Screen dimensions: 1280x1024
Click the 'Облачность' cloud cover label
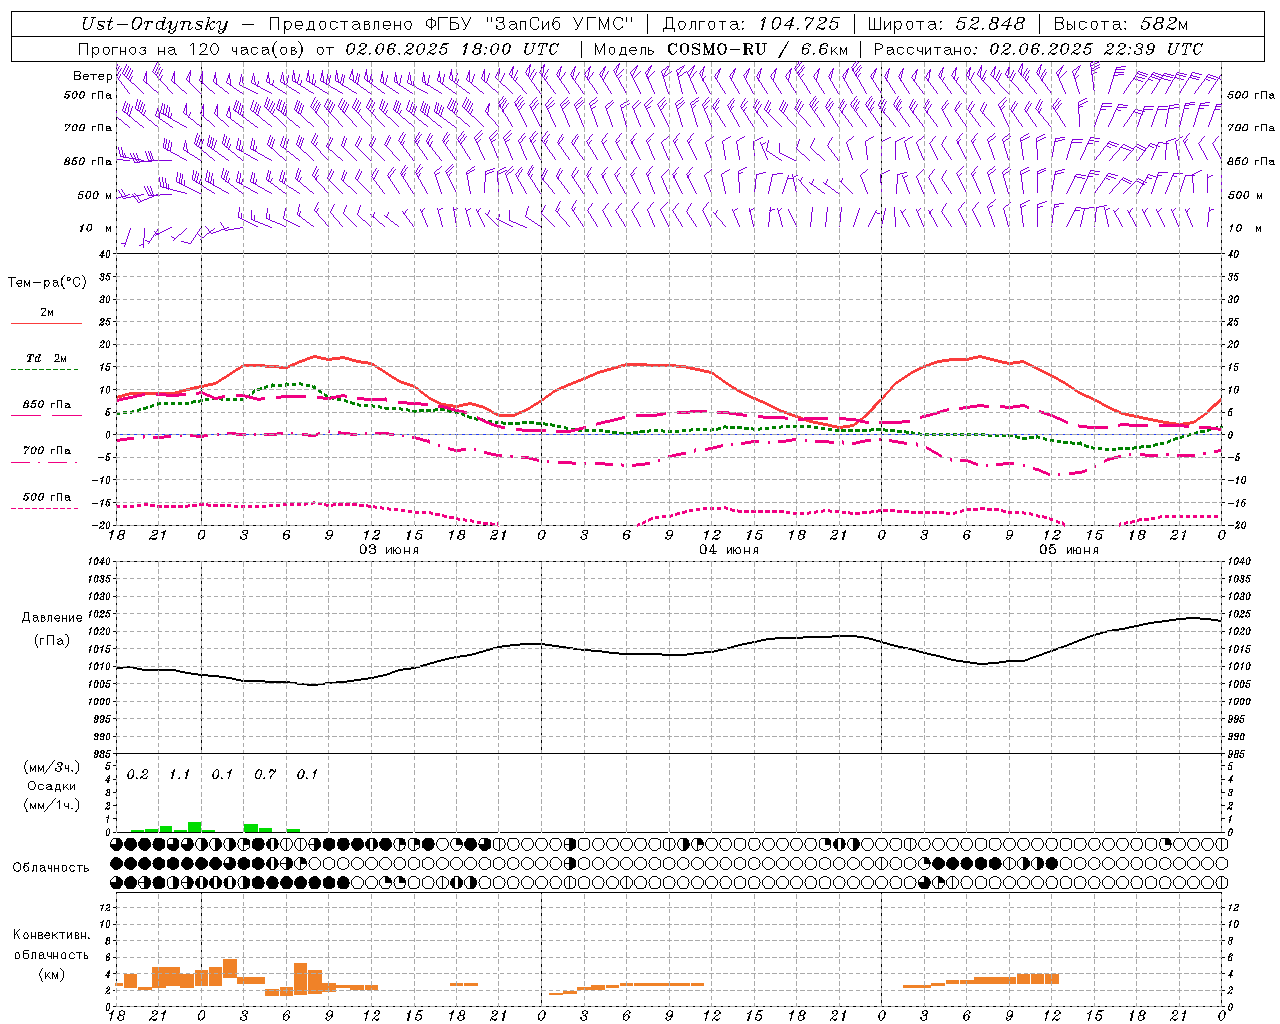point(51,867)
